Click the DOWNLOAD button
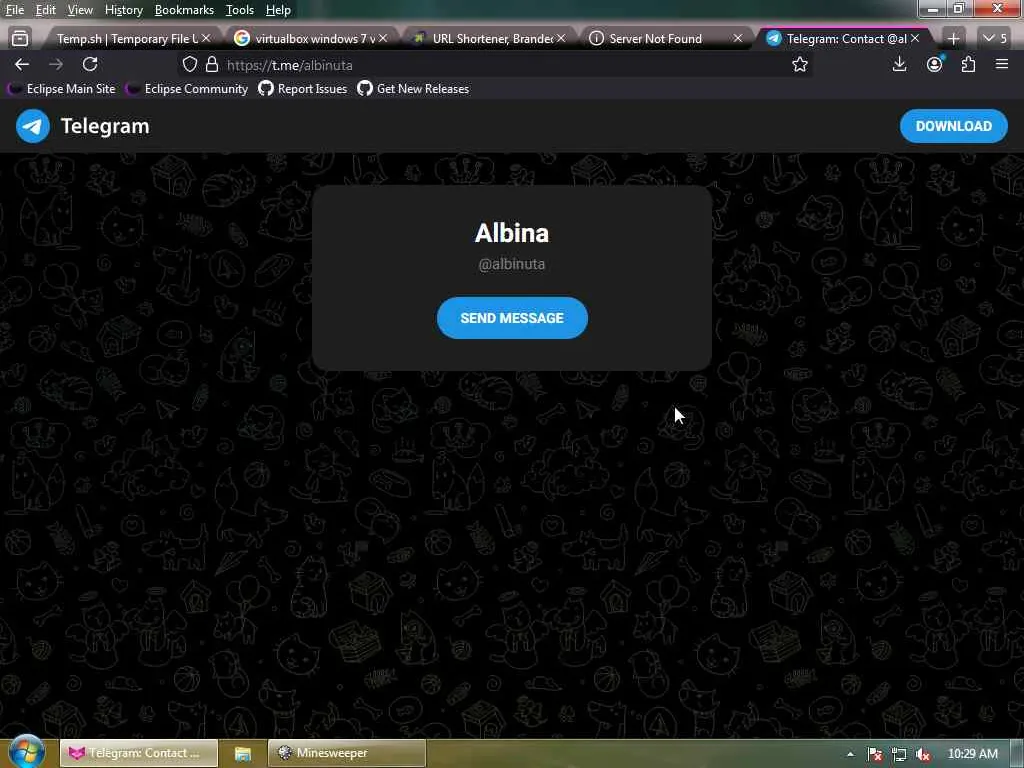 coord(953,126)
